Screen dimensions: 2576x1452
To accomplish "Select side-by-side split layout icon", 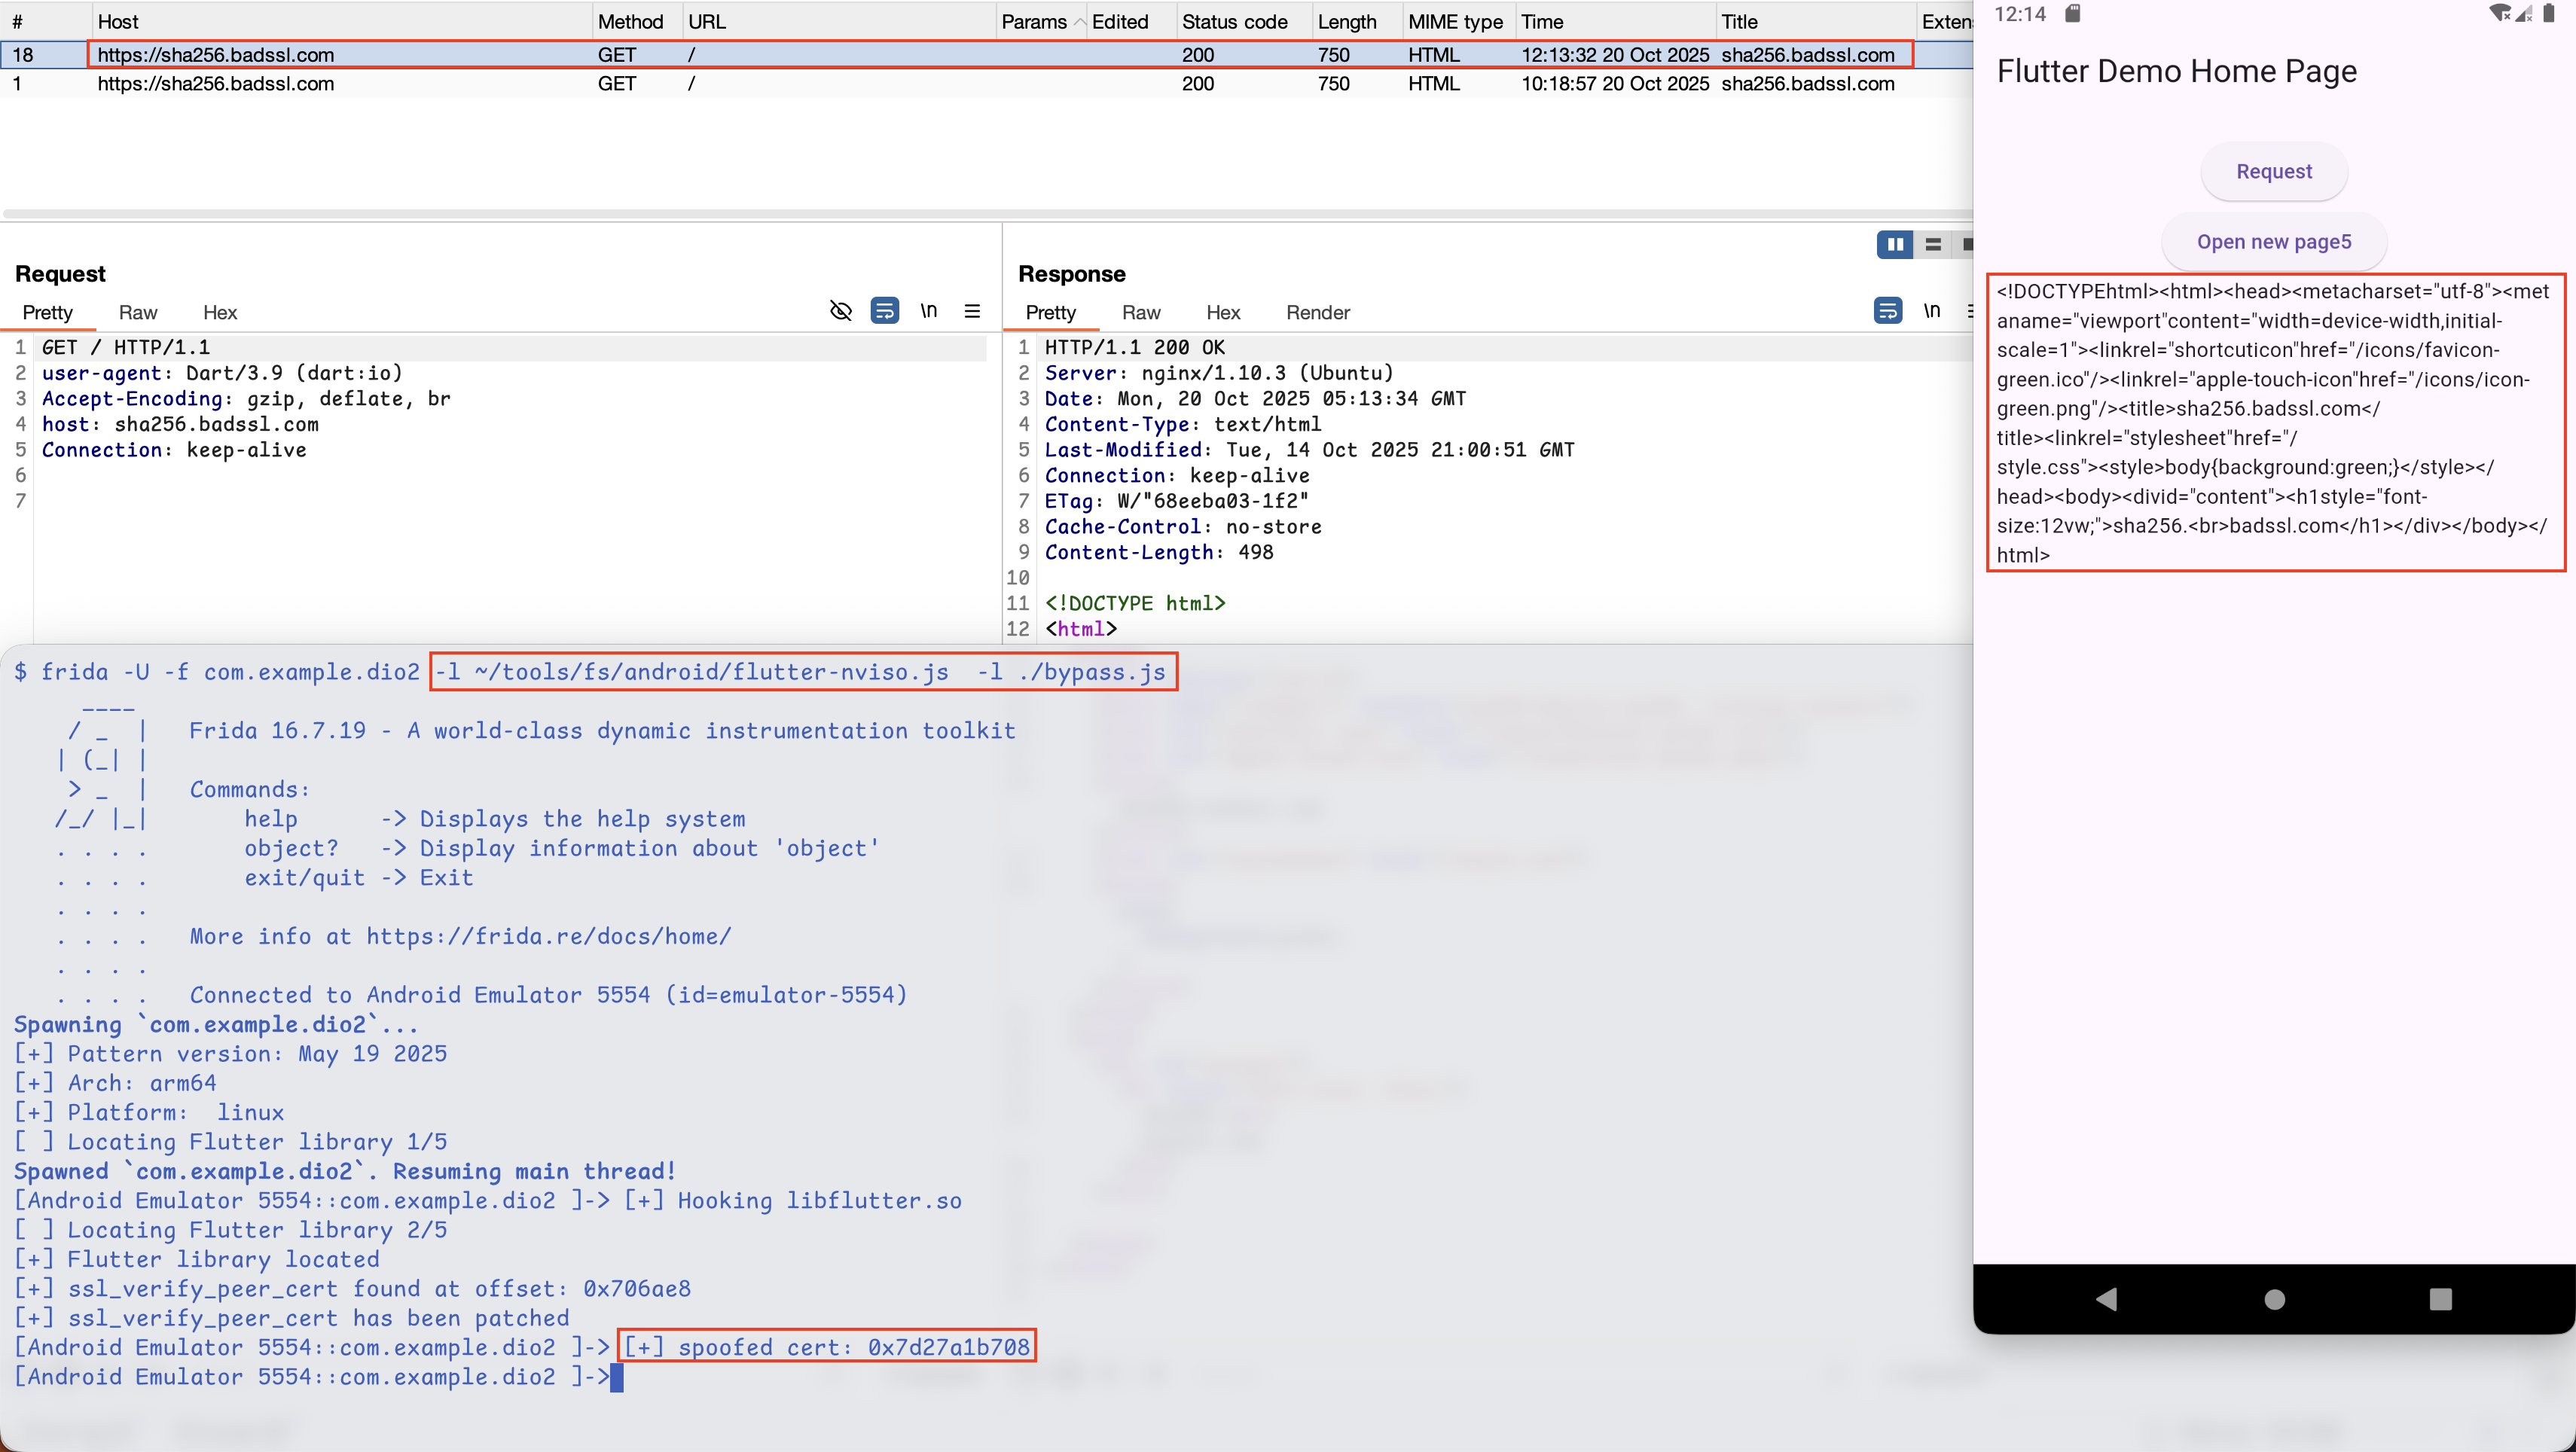I will tap(1894, 244).
